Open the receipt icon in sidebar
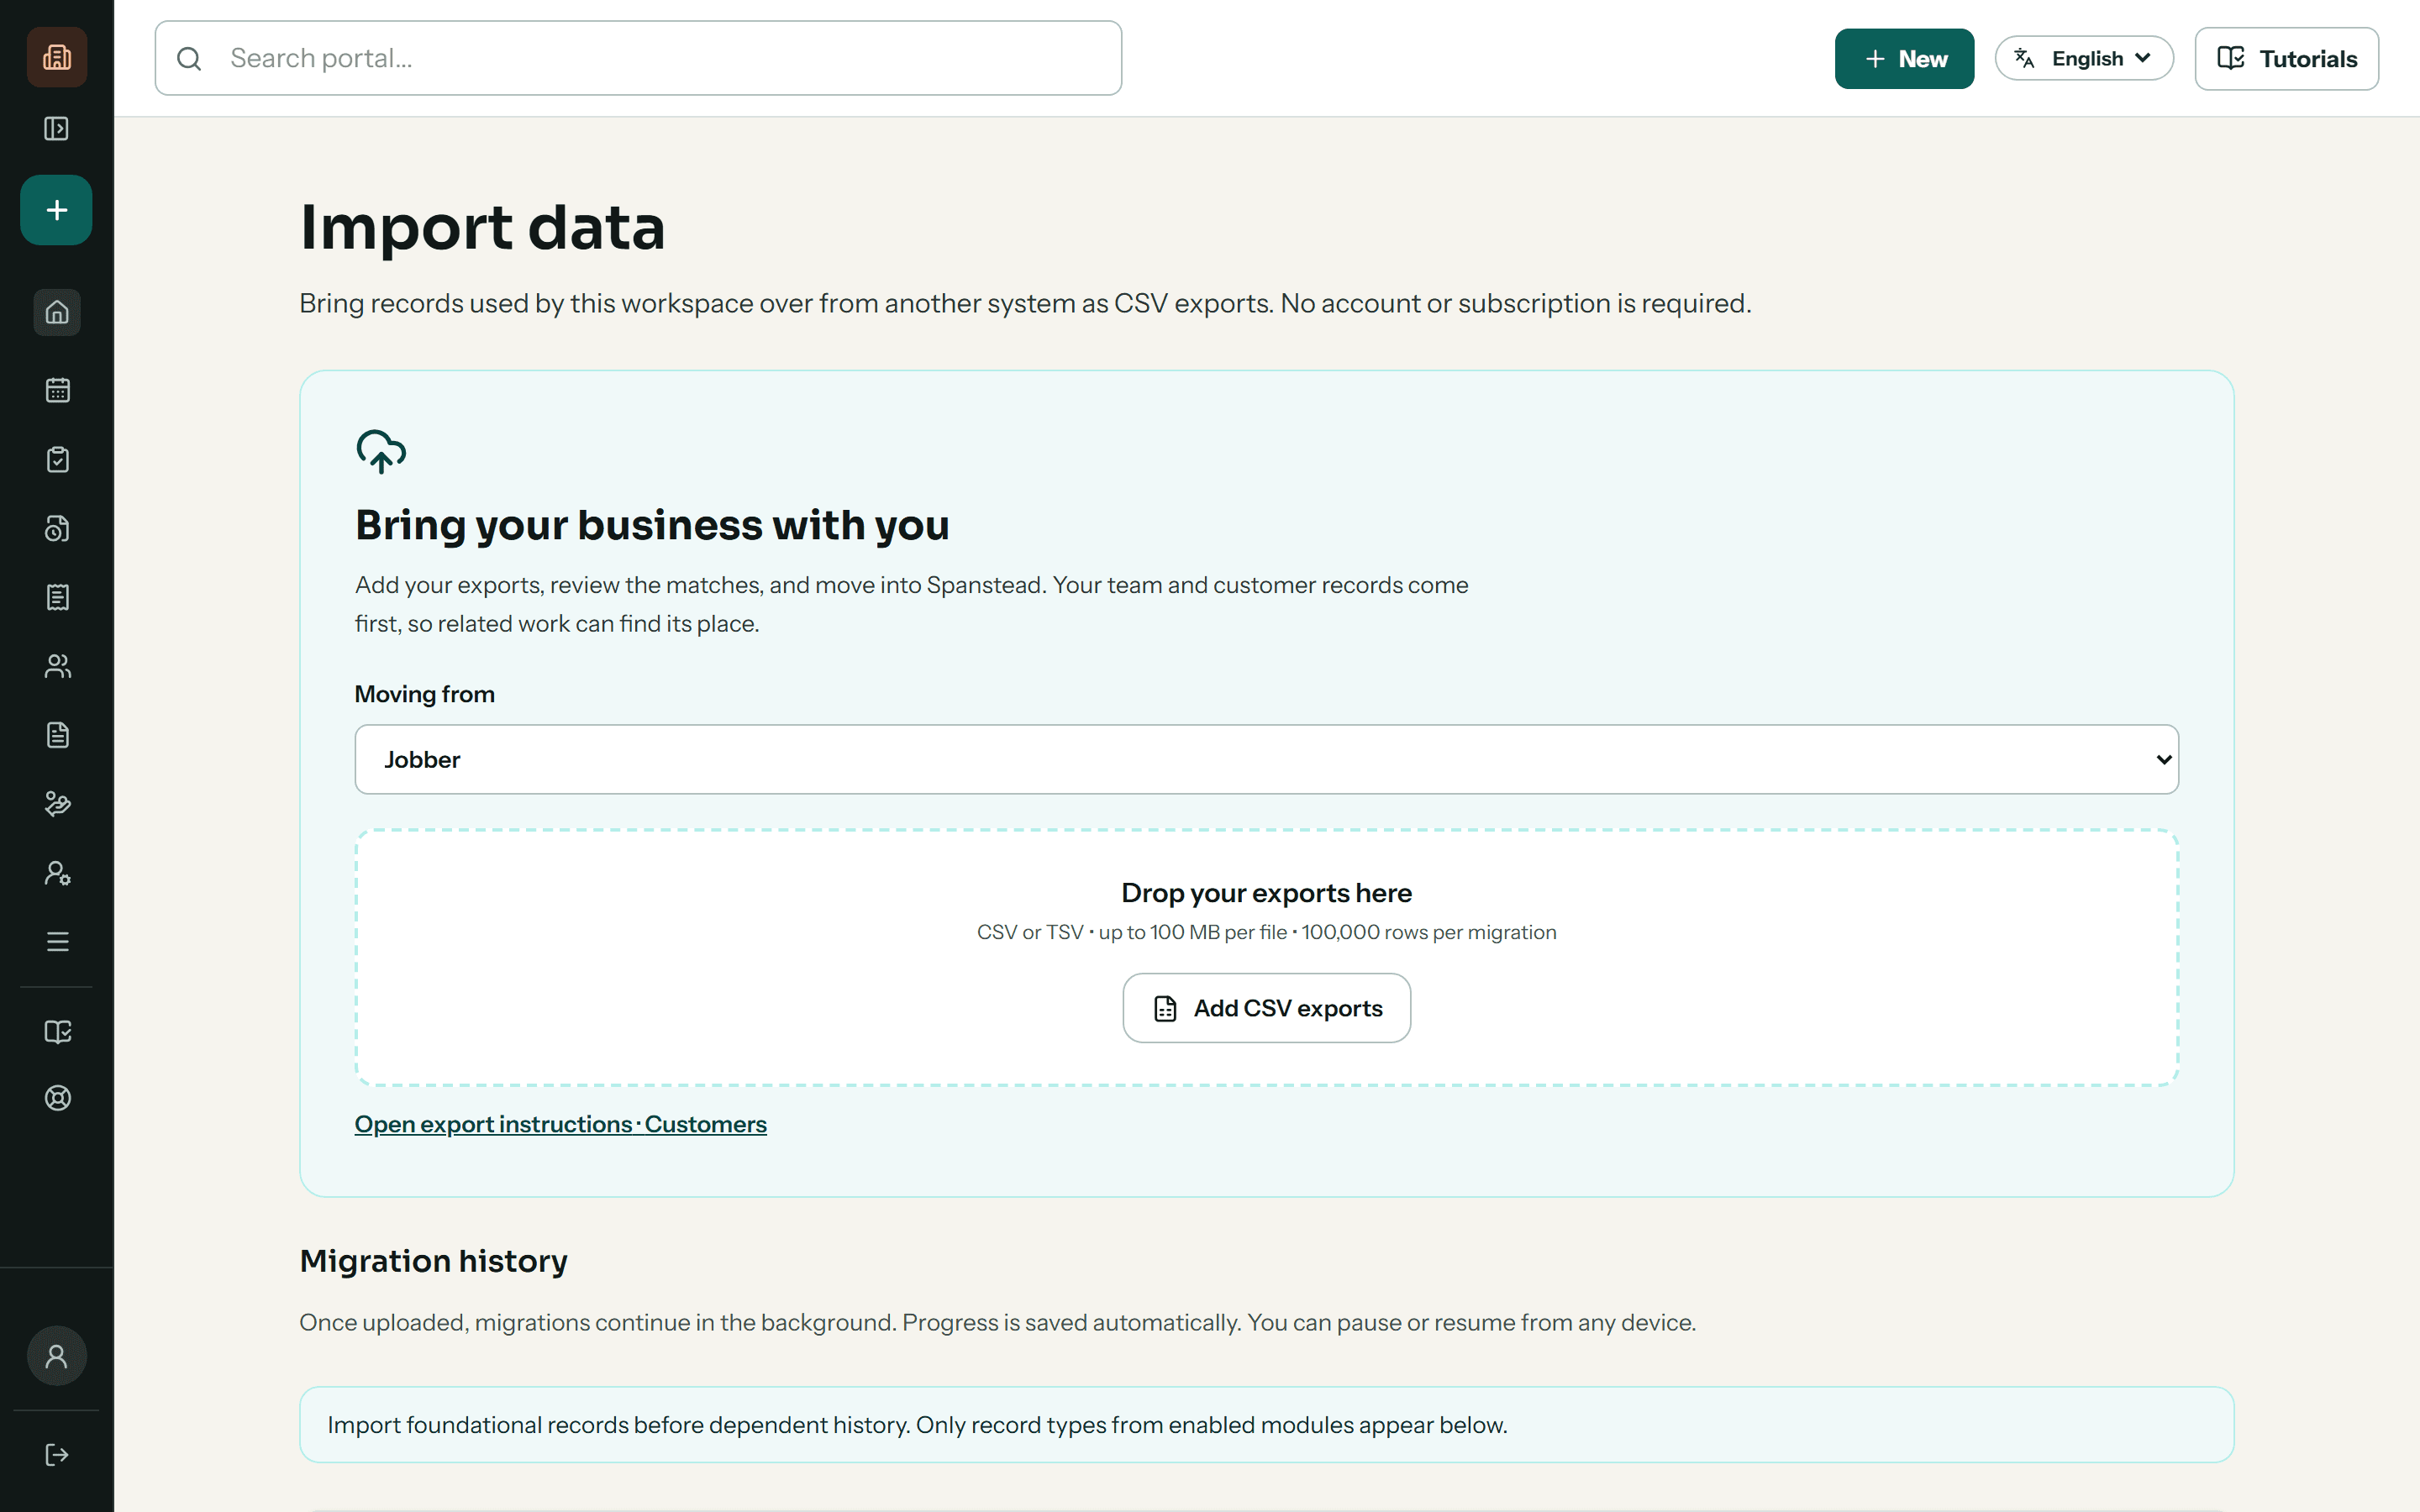 click(x=57, y=597)
